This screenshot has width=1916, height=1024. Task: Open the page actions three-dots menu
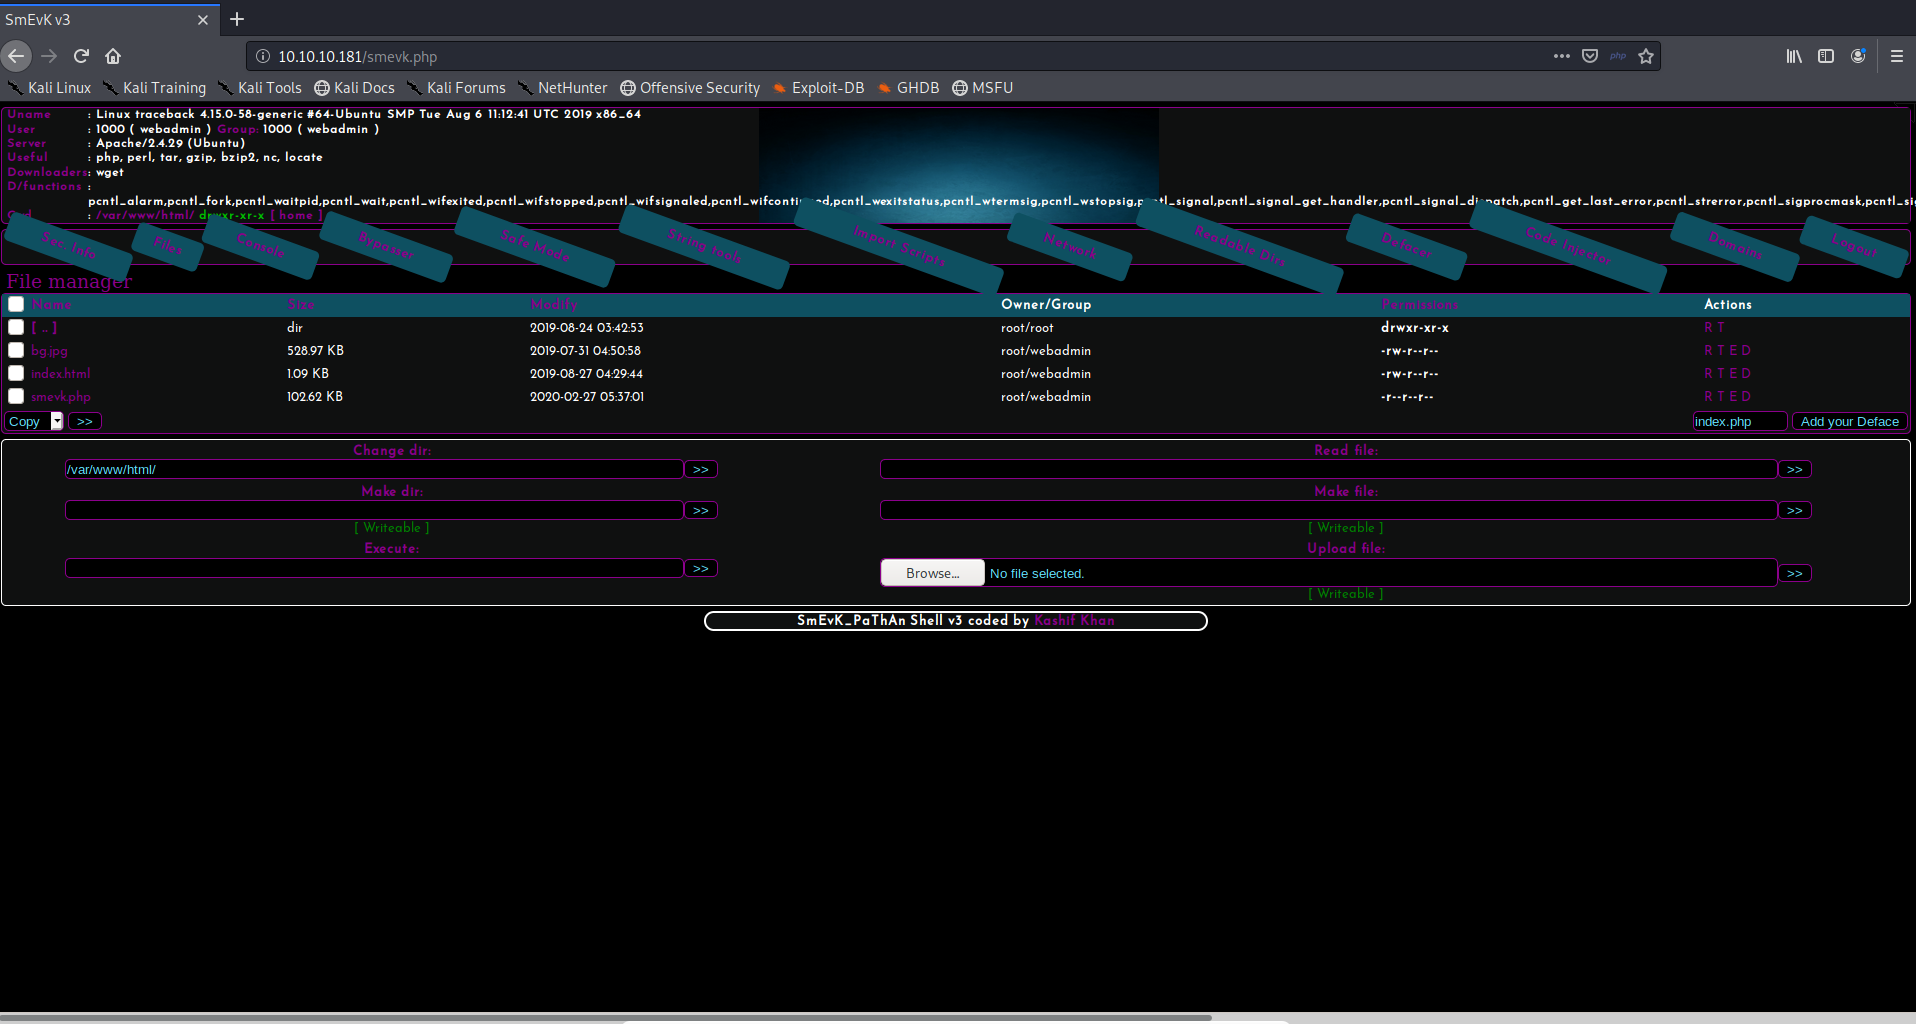coord(1561,56)
